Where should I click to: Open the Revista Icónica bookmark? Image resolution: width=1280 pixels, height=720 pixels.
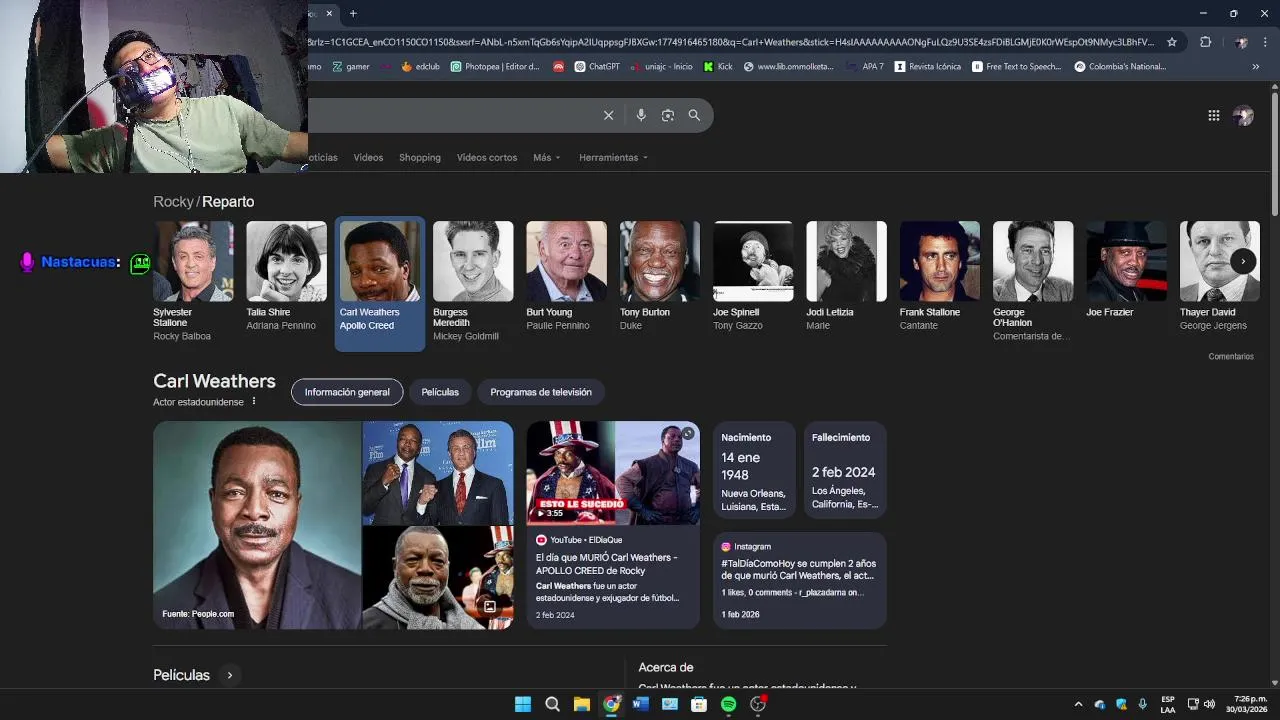coord(928,66)
